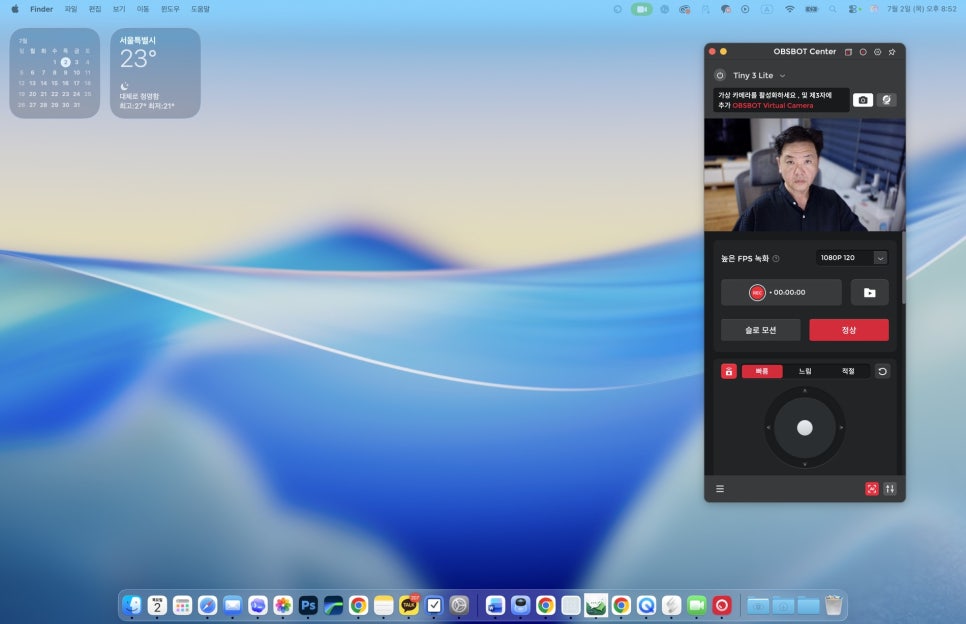
Task: Open the hamburger menu in OBSBOT footer
Action: 720,489
